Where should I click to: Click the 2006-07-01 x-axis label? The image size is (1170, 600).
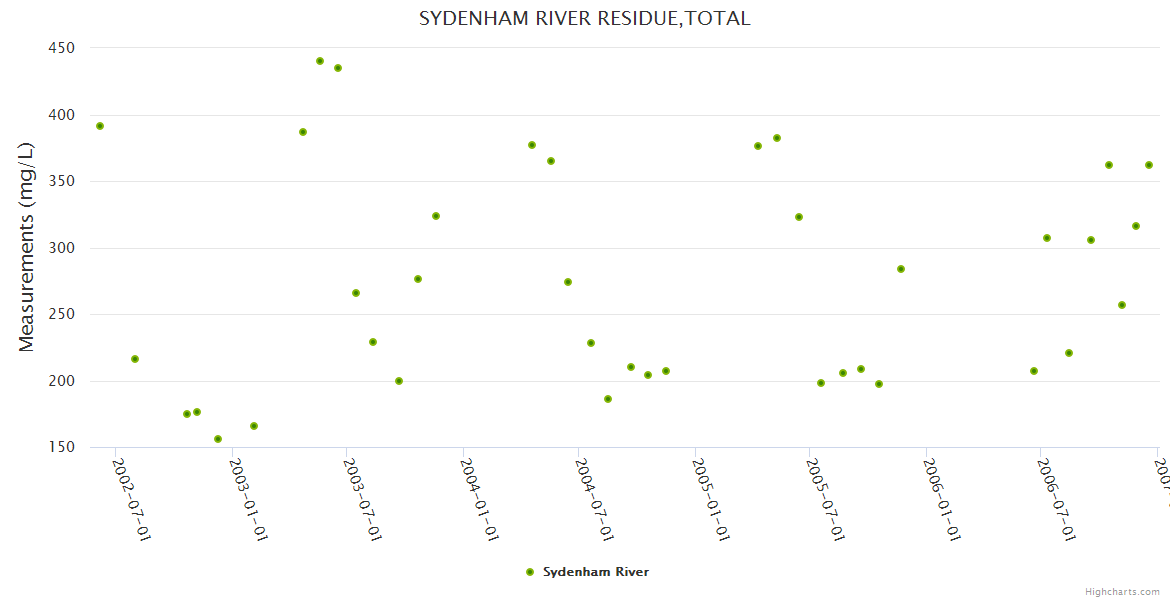point(1056,499)
